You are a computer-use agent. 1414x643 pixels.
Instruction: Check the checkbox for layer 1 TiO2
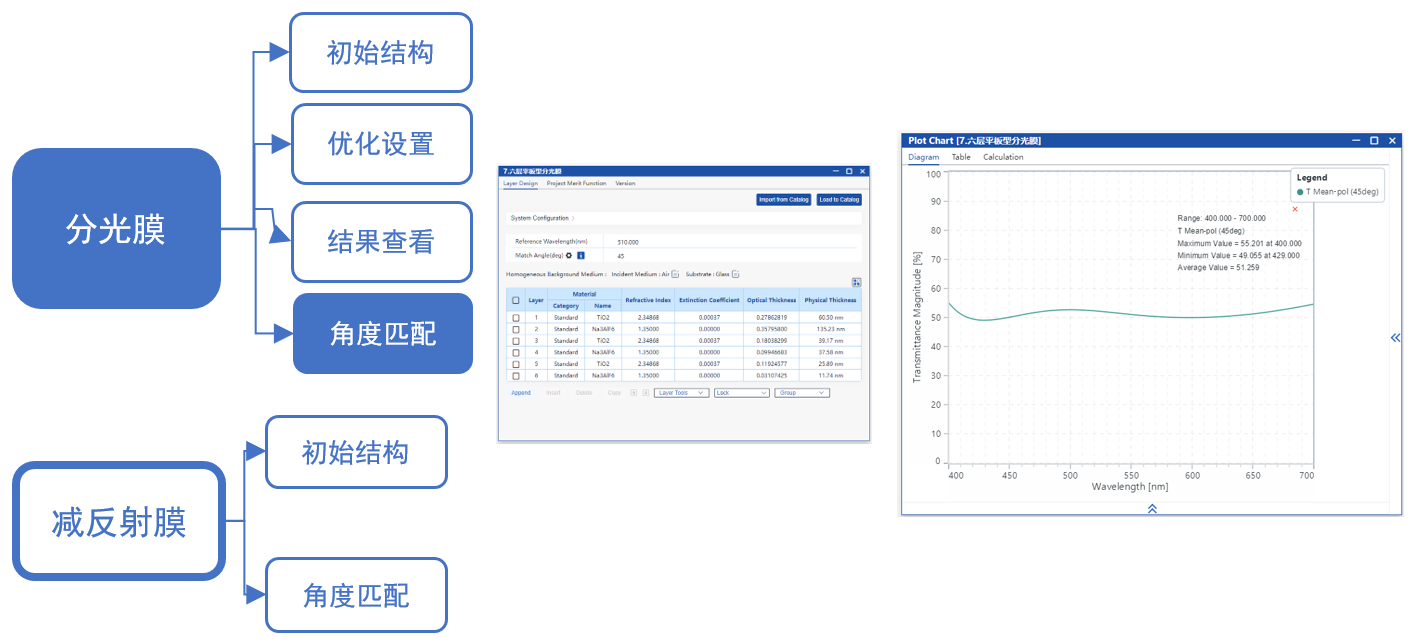[x=516, y=317]
